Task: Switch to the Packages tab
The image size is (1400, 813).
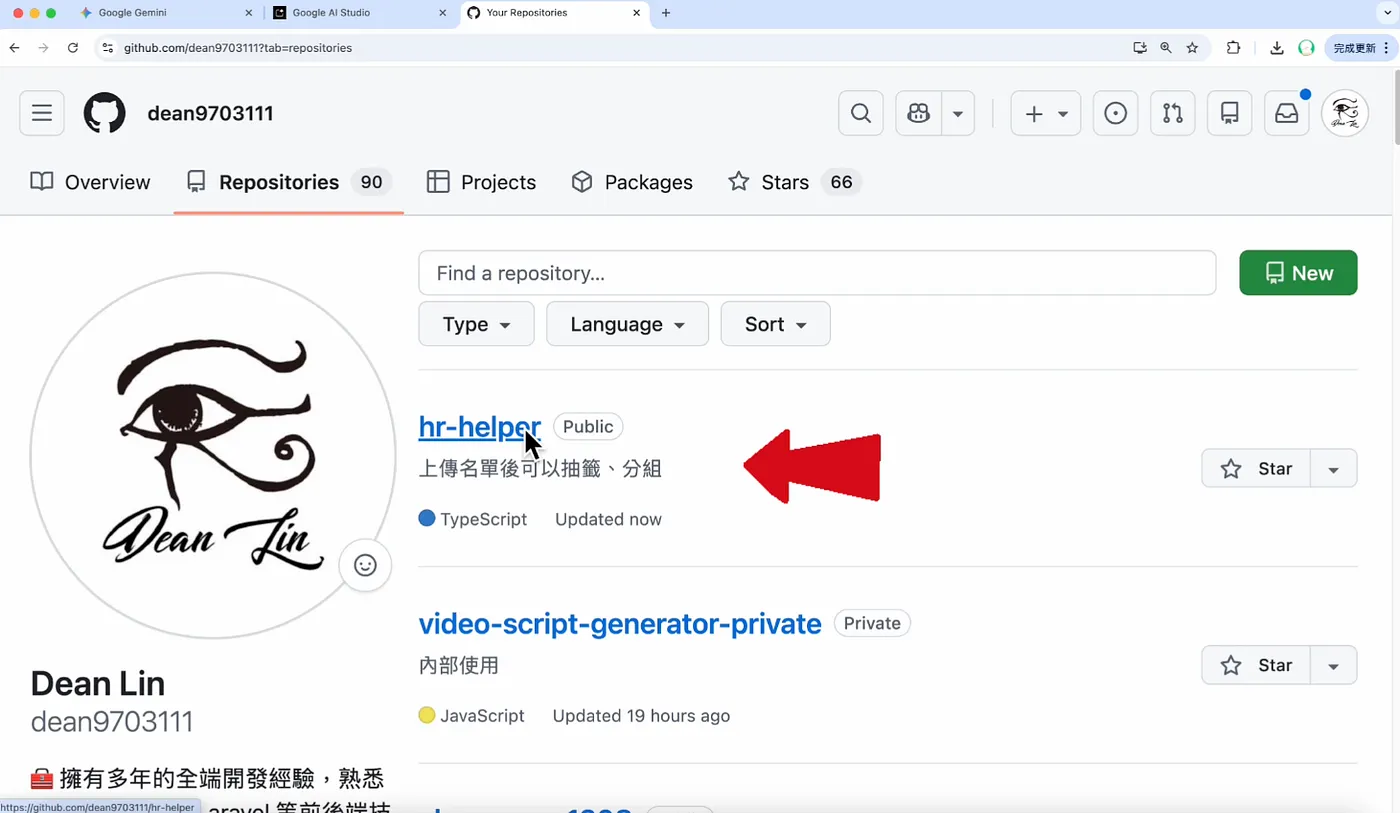Action: pos(632,182)
